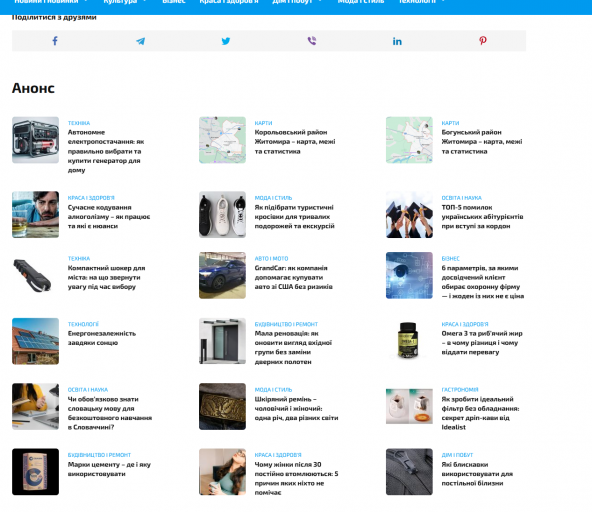This screenshot has width=592, height=512.
Task: Open the generator thumbnail image
Action: click(x=35, y=140)
